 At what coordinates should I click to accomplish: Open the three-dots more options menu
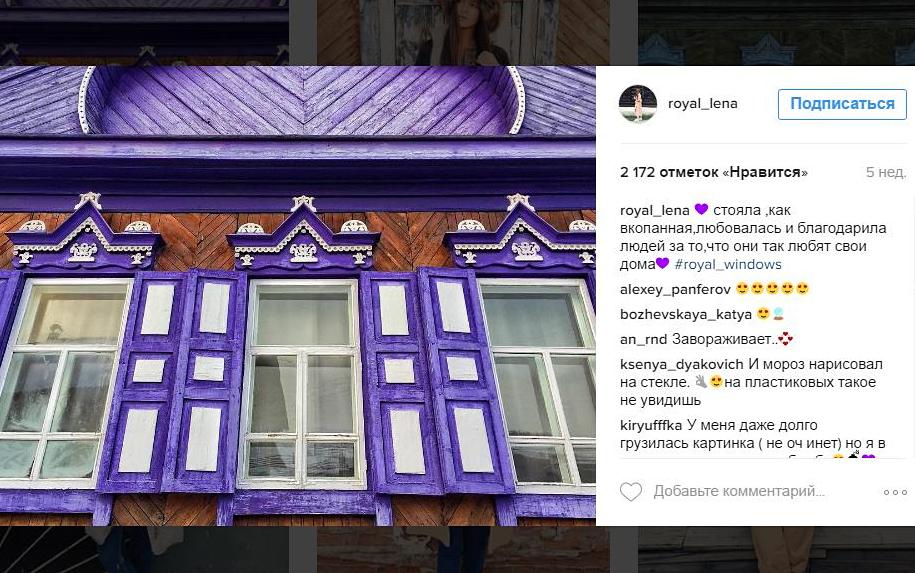point(895,492)
